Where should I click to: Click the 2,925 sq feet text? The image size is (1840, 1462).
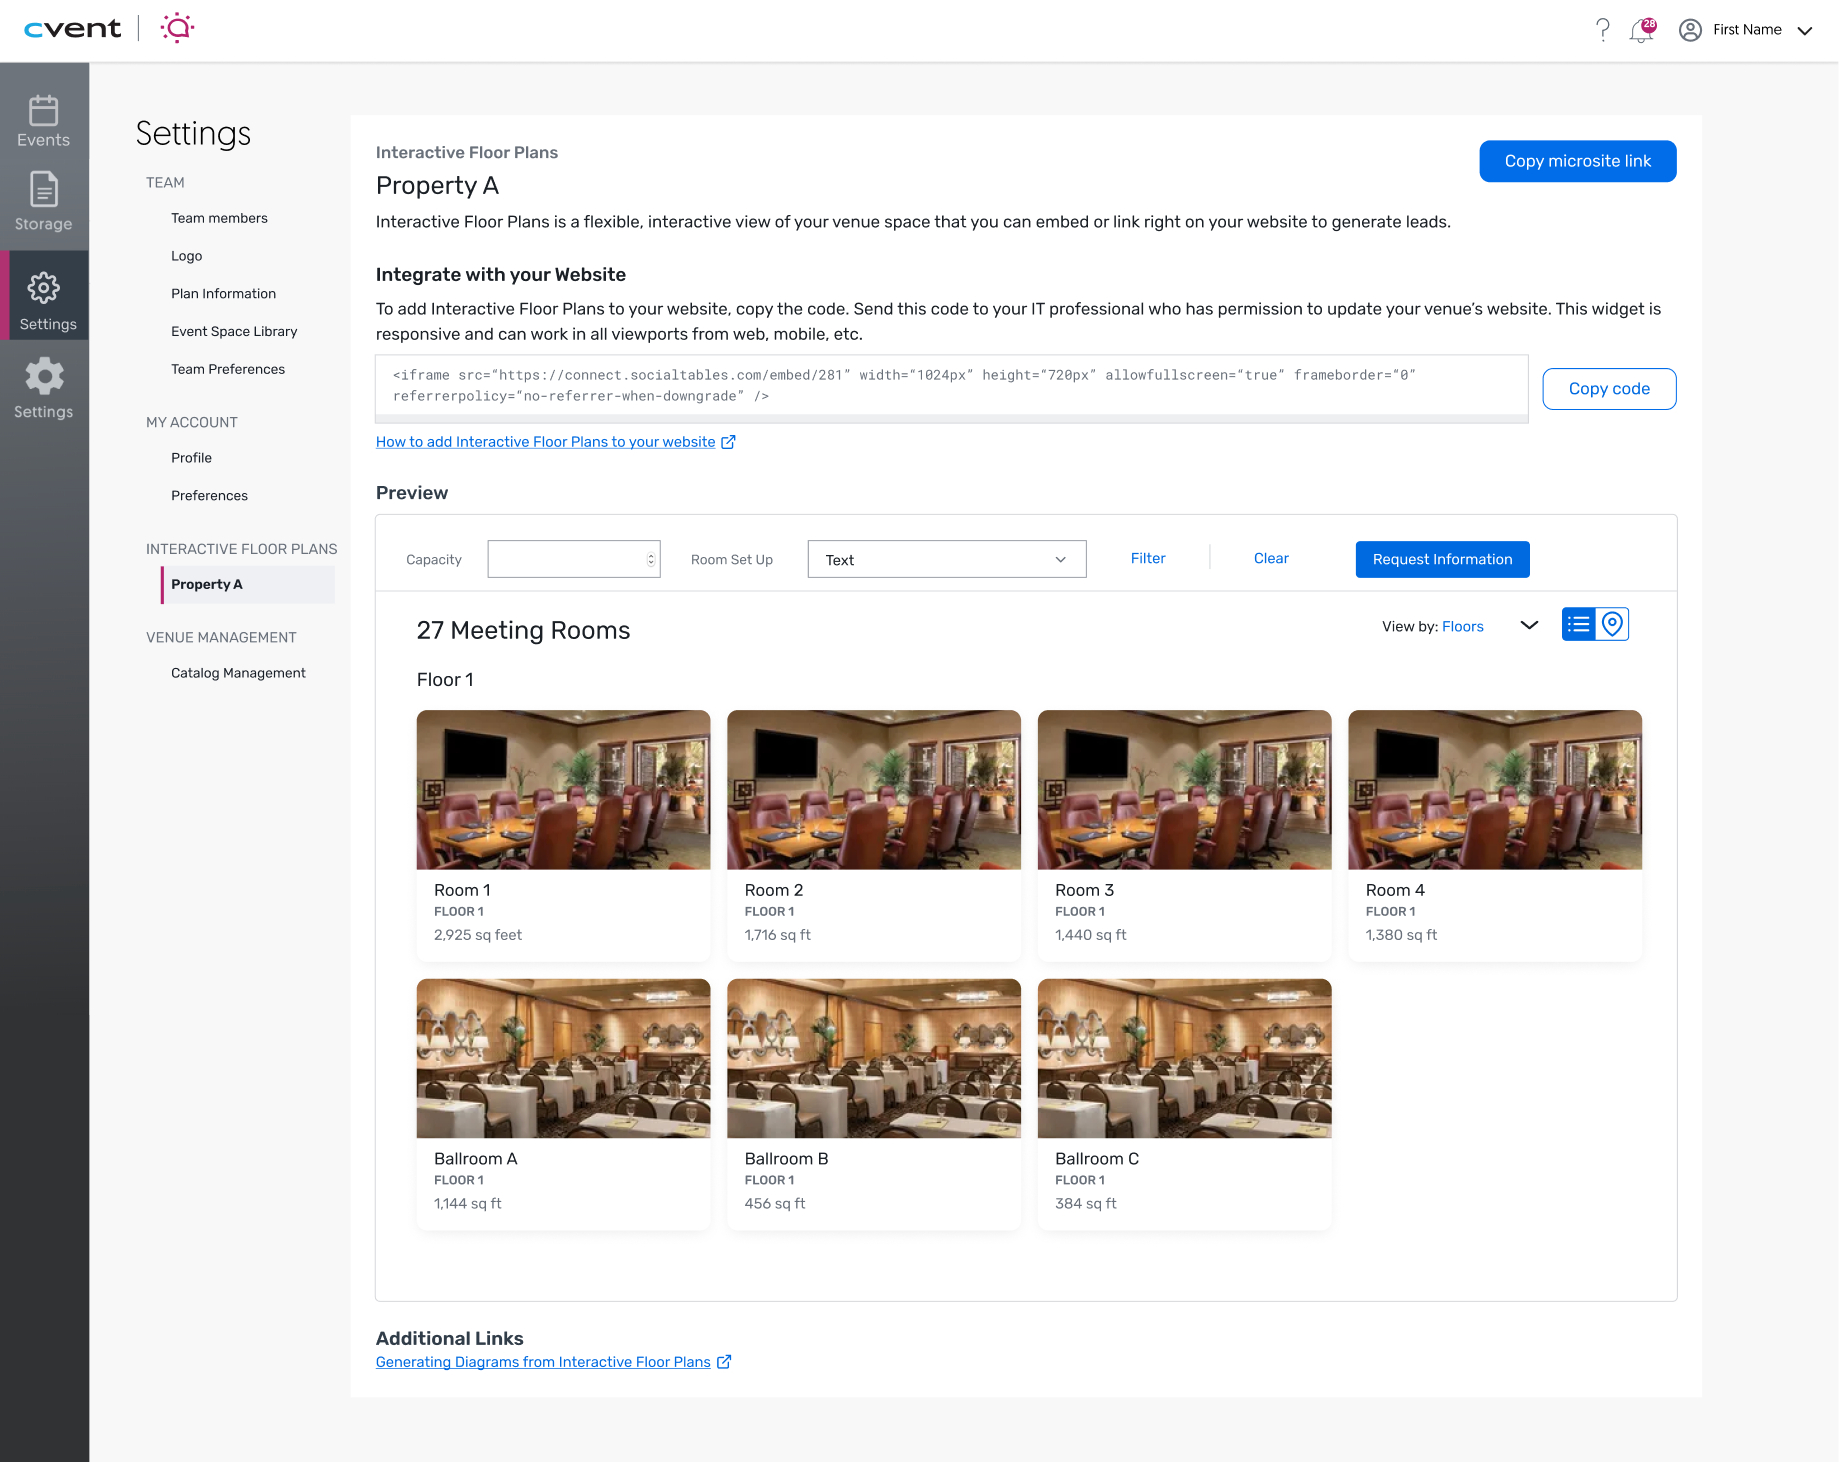478,935
